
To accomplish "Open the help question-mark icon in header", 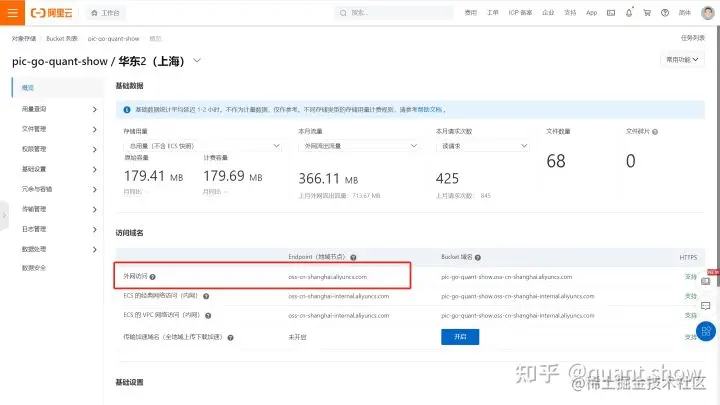I will click(x=665, y=13).
